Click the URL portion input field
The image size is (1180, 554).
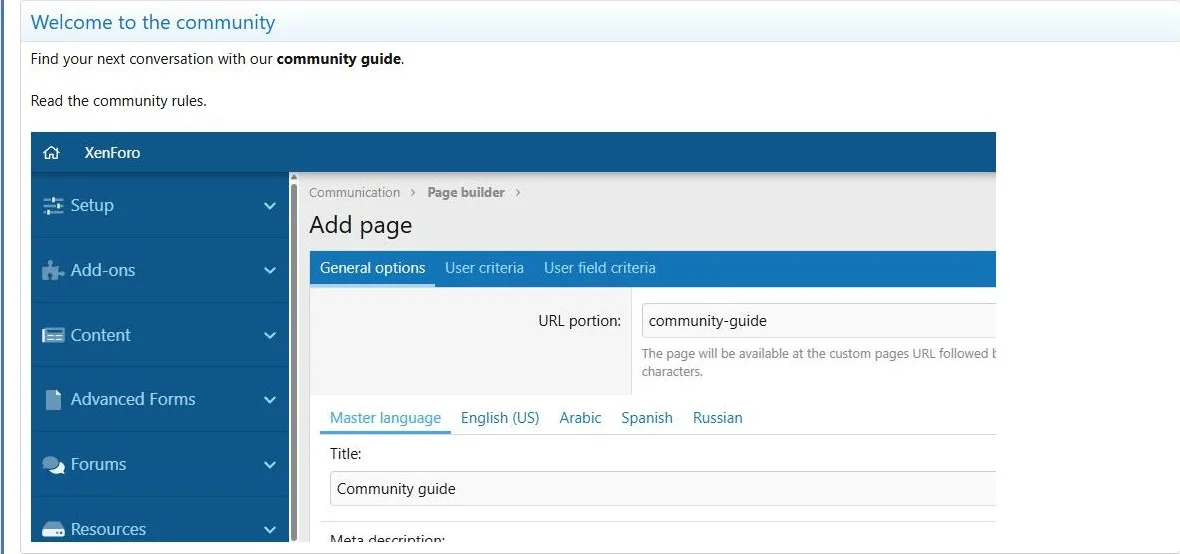(x=819, y=321)
